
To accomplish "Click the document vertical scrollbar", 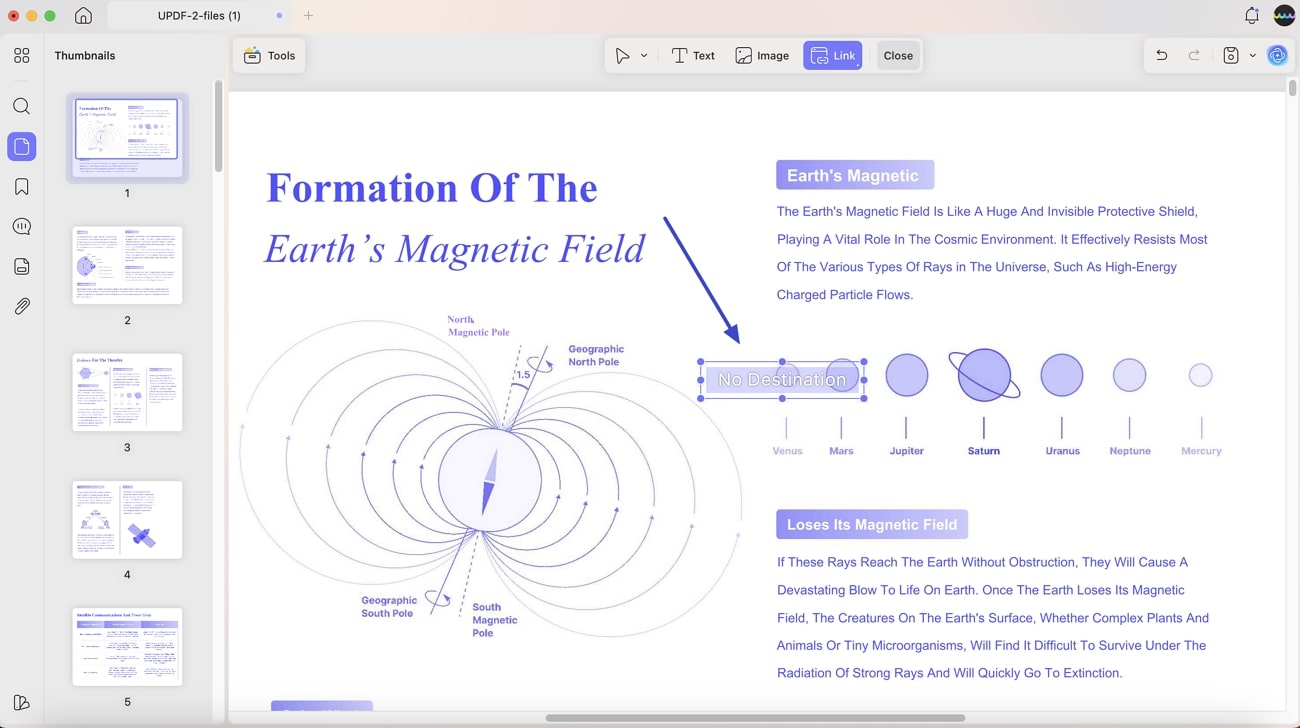I will pos(1292,87).
